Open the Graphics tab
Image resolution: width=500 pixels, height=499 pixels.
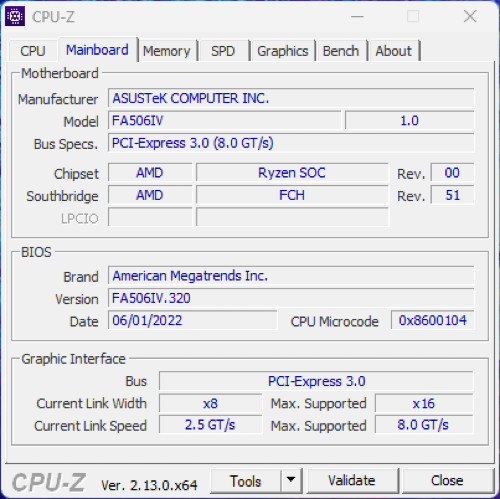click(x=283, y=51)
